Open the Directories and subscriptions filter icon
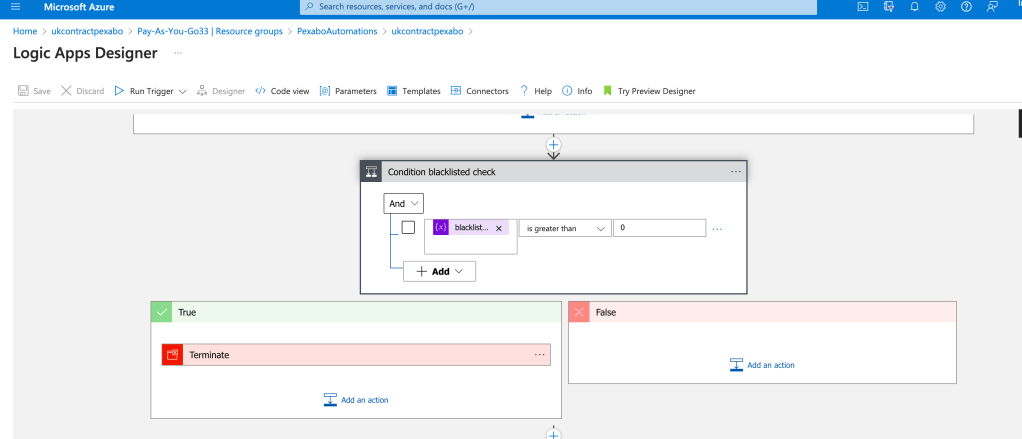1022x439 pixels. click(888, 7)
